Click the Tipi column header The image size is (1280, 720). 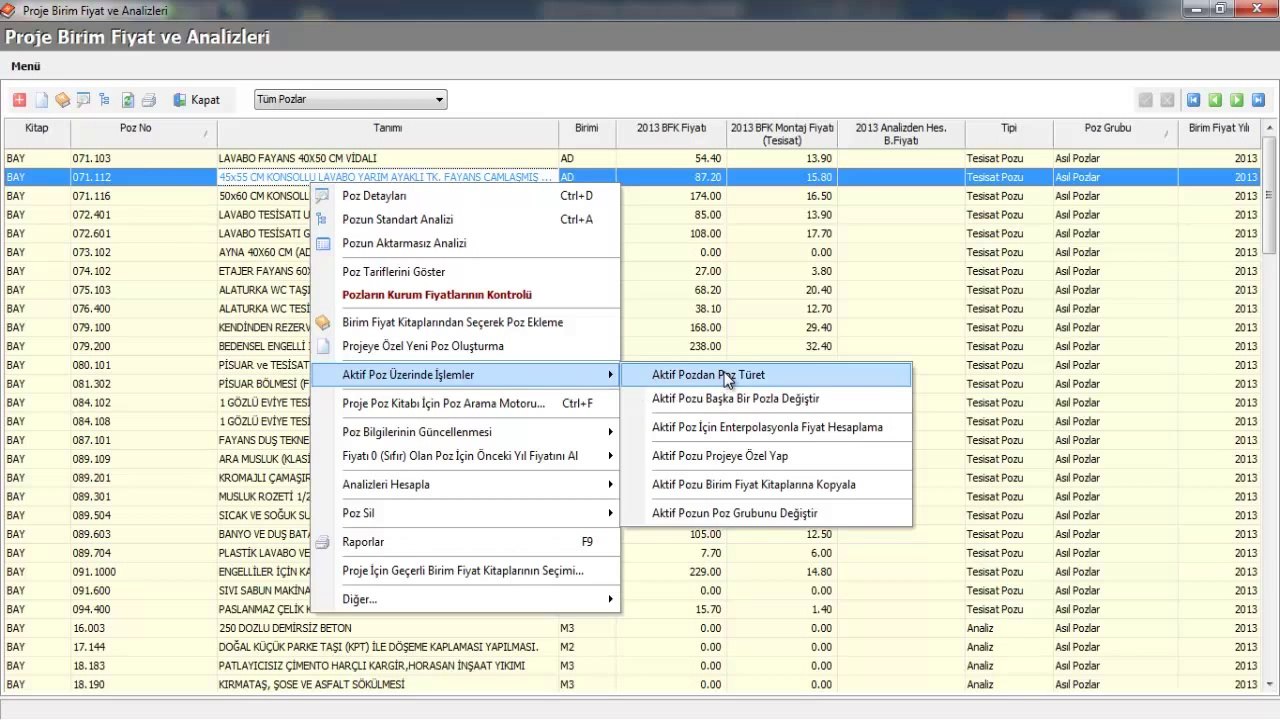(x=1009, y=134)
